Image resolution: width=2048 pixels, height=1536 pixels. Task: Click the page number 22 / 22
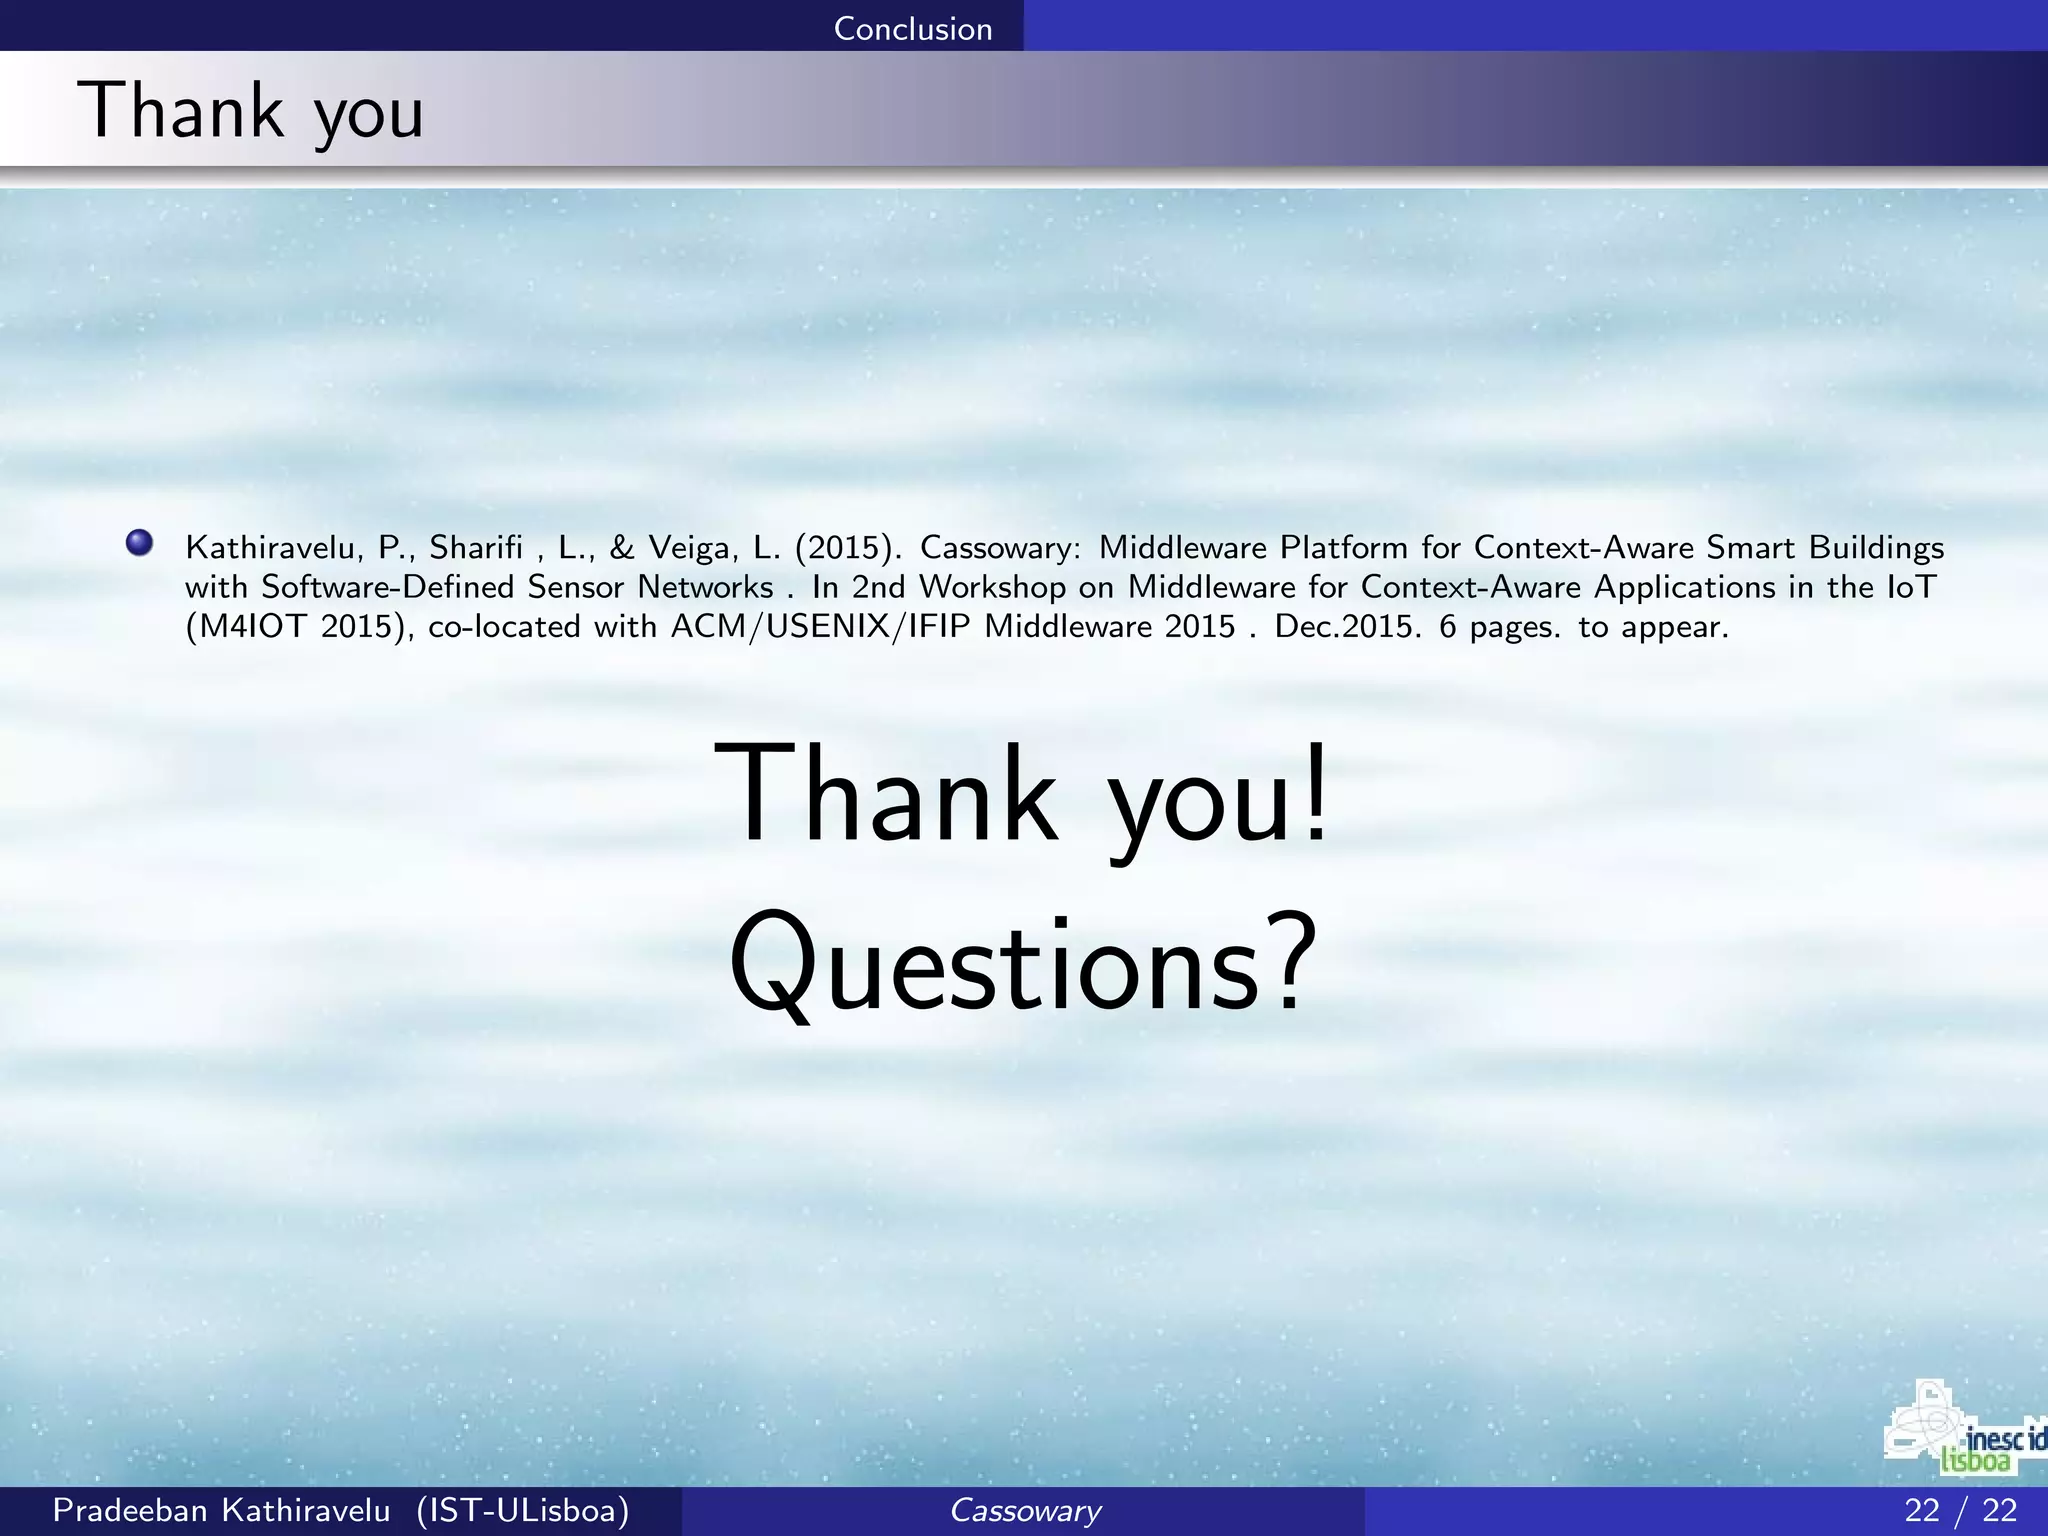pyautogui.click(x=1961, y=1510)
